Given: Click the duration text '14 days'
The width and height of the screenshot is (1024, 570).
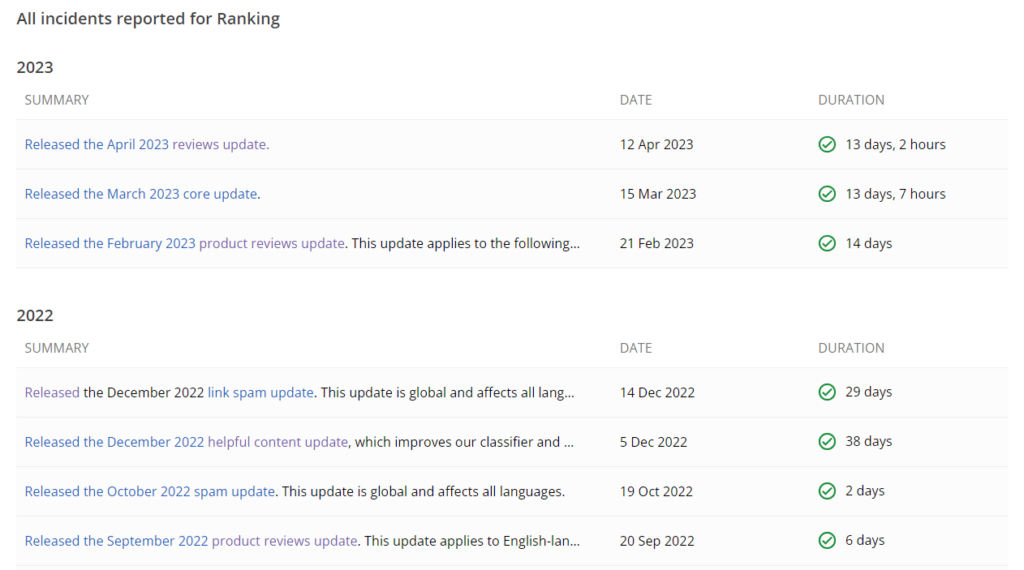Looking at the screenshot, I should 869,244.
